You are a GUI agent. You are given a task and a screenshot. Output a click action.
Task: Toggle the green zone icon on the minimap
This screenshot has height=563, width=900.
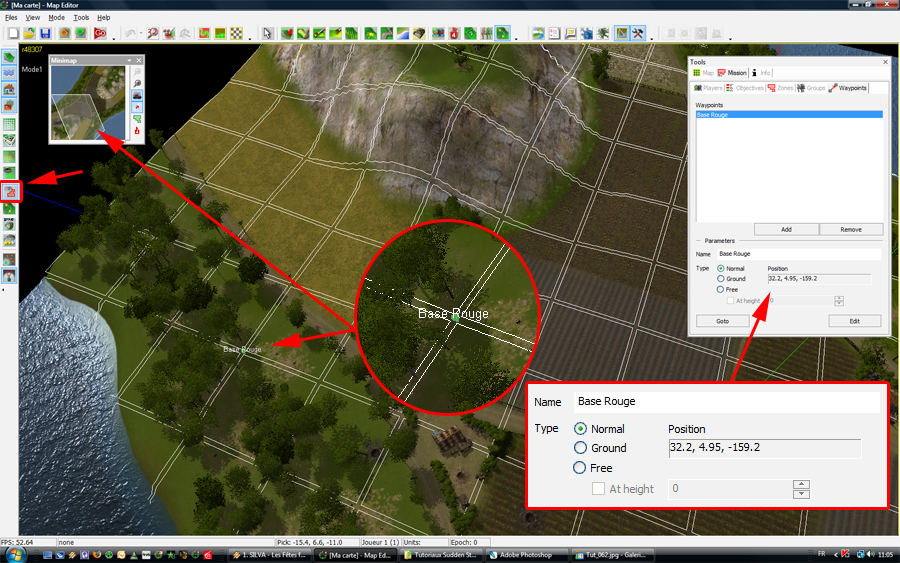(x=137, y=119)
